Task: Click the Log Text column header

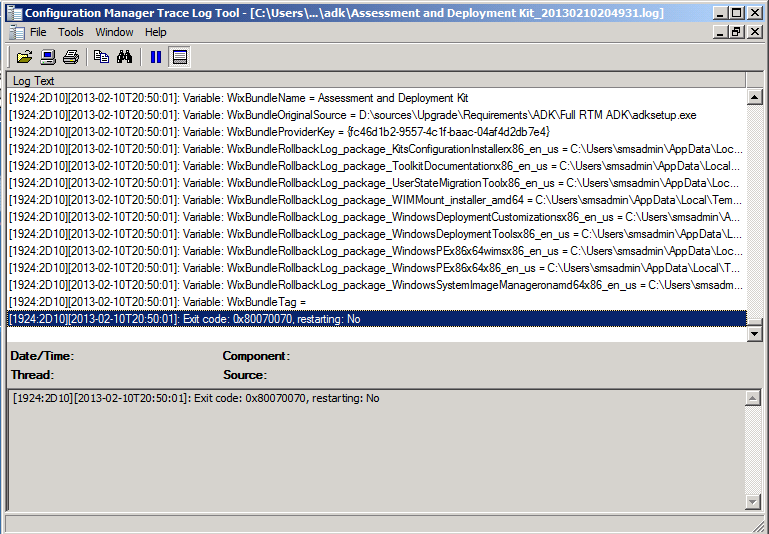Action: click(376, 80)
